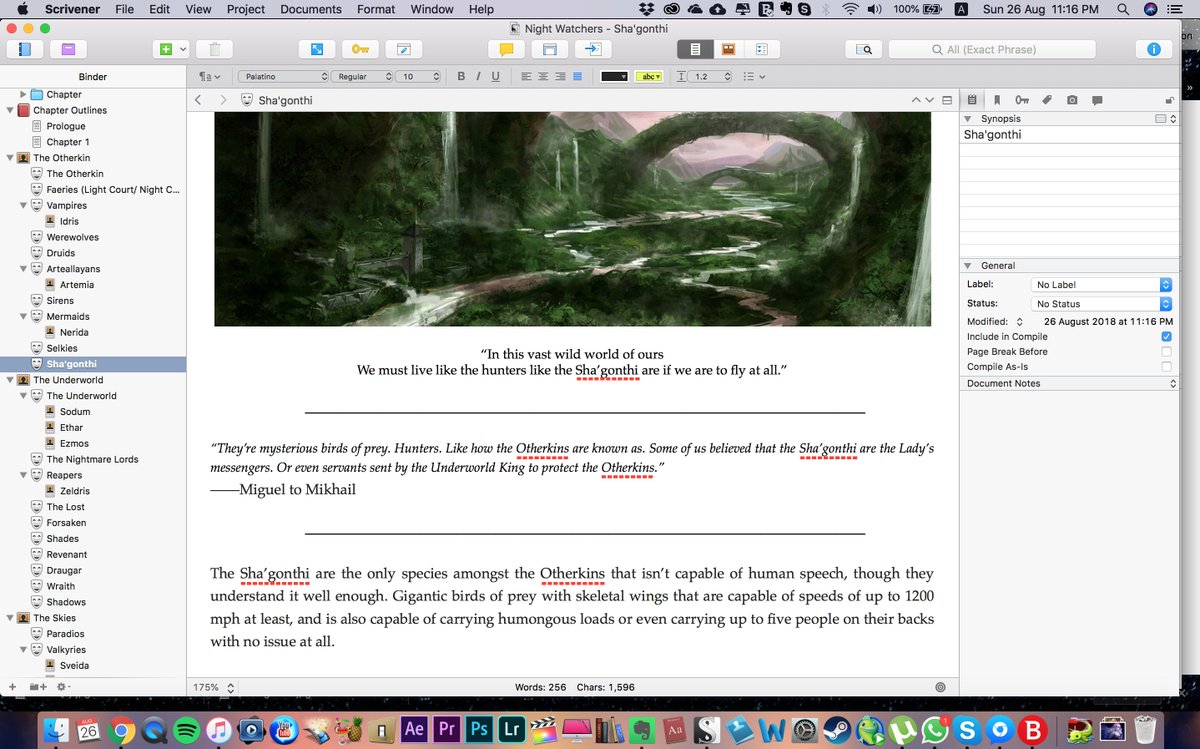The image size is (1200, 749).
Task: Open Inspector Notes clipboard tab
Action: tap(972, 100)
